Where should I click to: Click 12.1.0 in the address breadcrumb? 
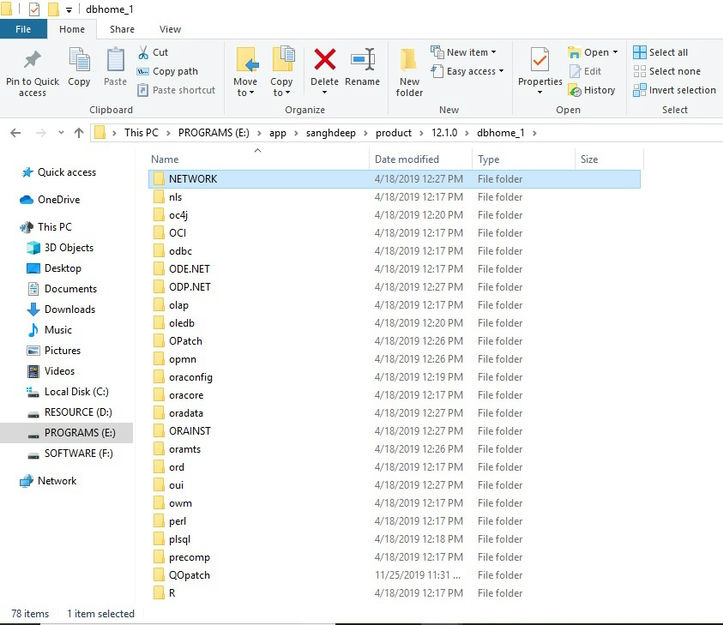coord(444,133)
